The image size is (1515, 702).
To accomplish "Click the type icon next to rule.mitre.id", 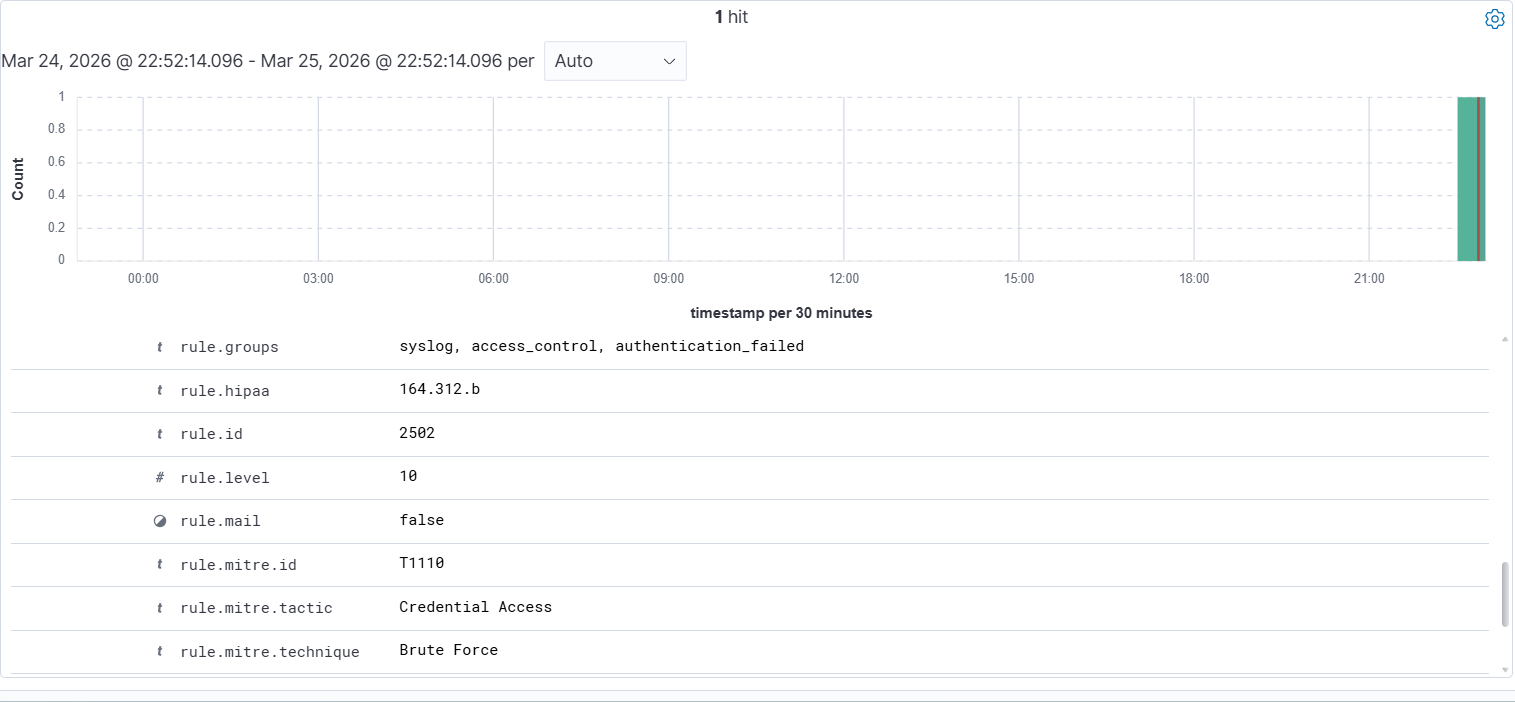I will tap(160, 565).
